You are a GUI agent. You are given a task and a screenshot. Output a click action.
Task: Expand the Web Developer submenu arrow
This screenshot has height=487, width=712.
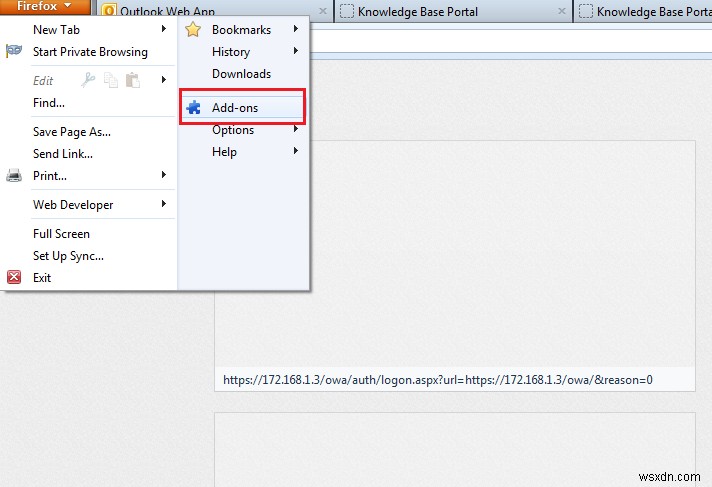point(164,204)
